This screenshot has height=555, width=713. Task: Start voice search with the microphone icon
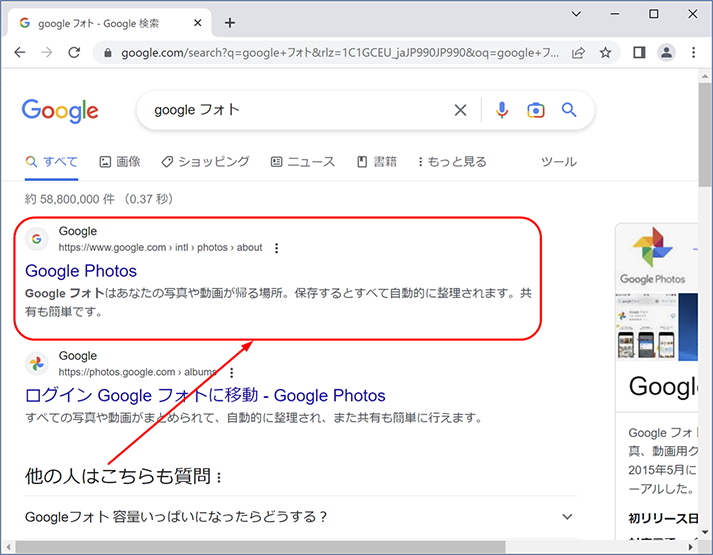[x=502, y=110]
